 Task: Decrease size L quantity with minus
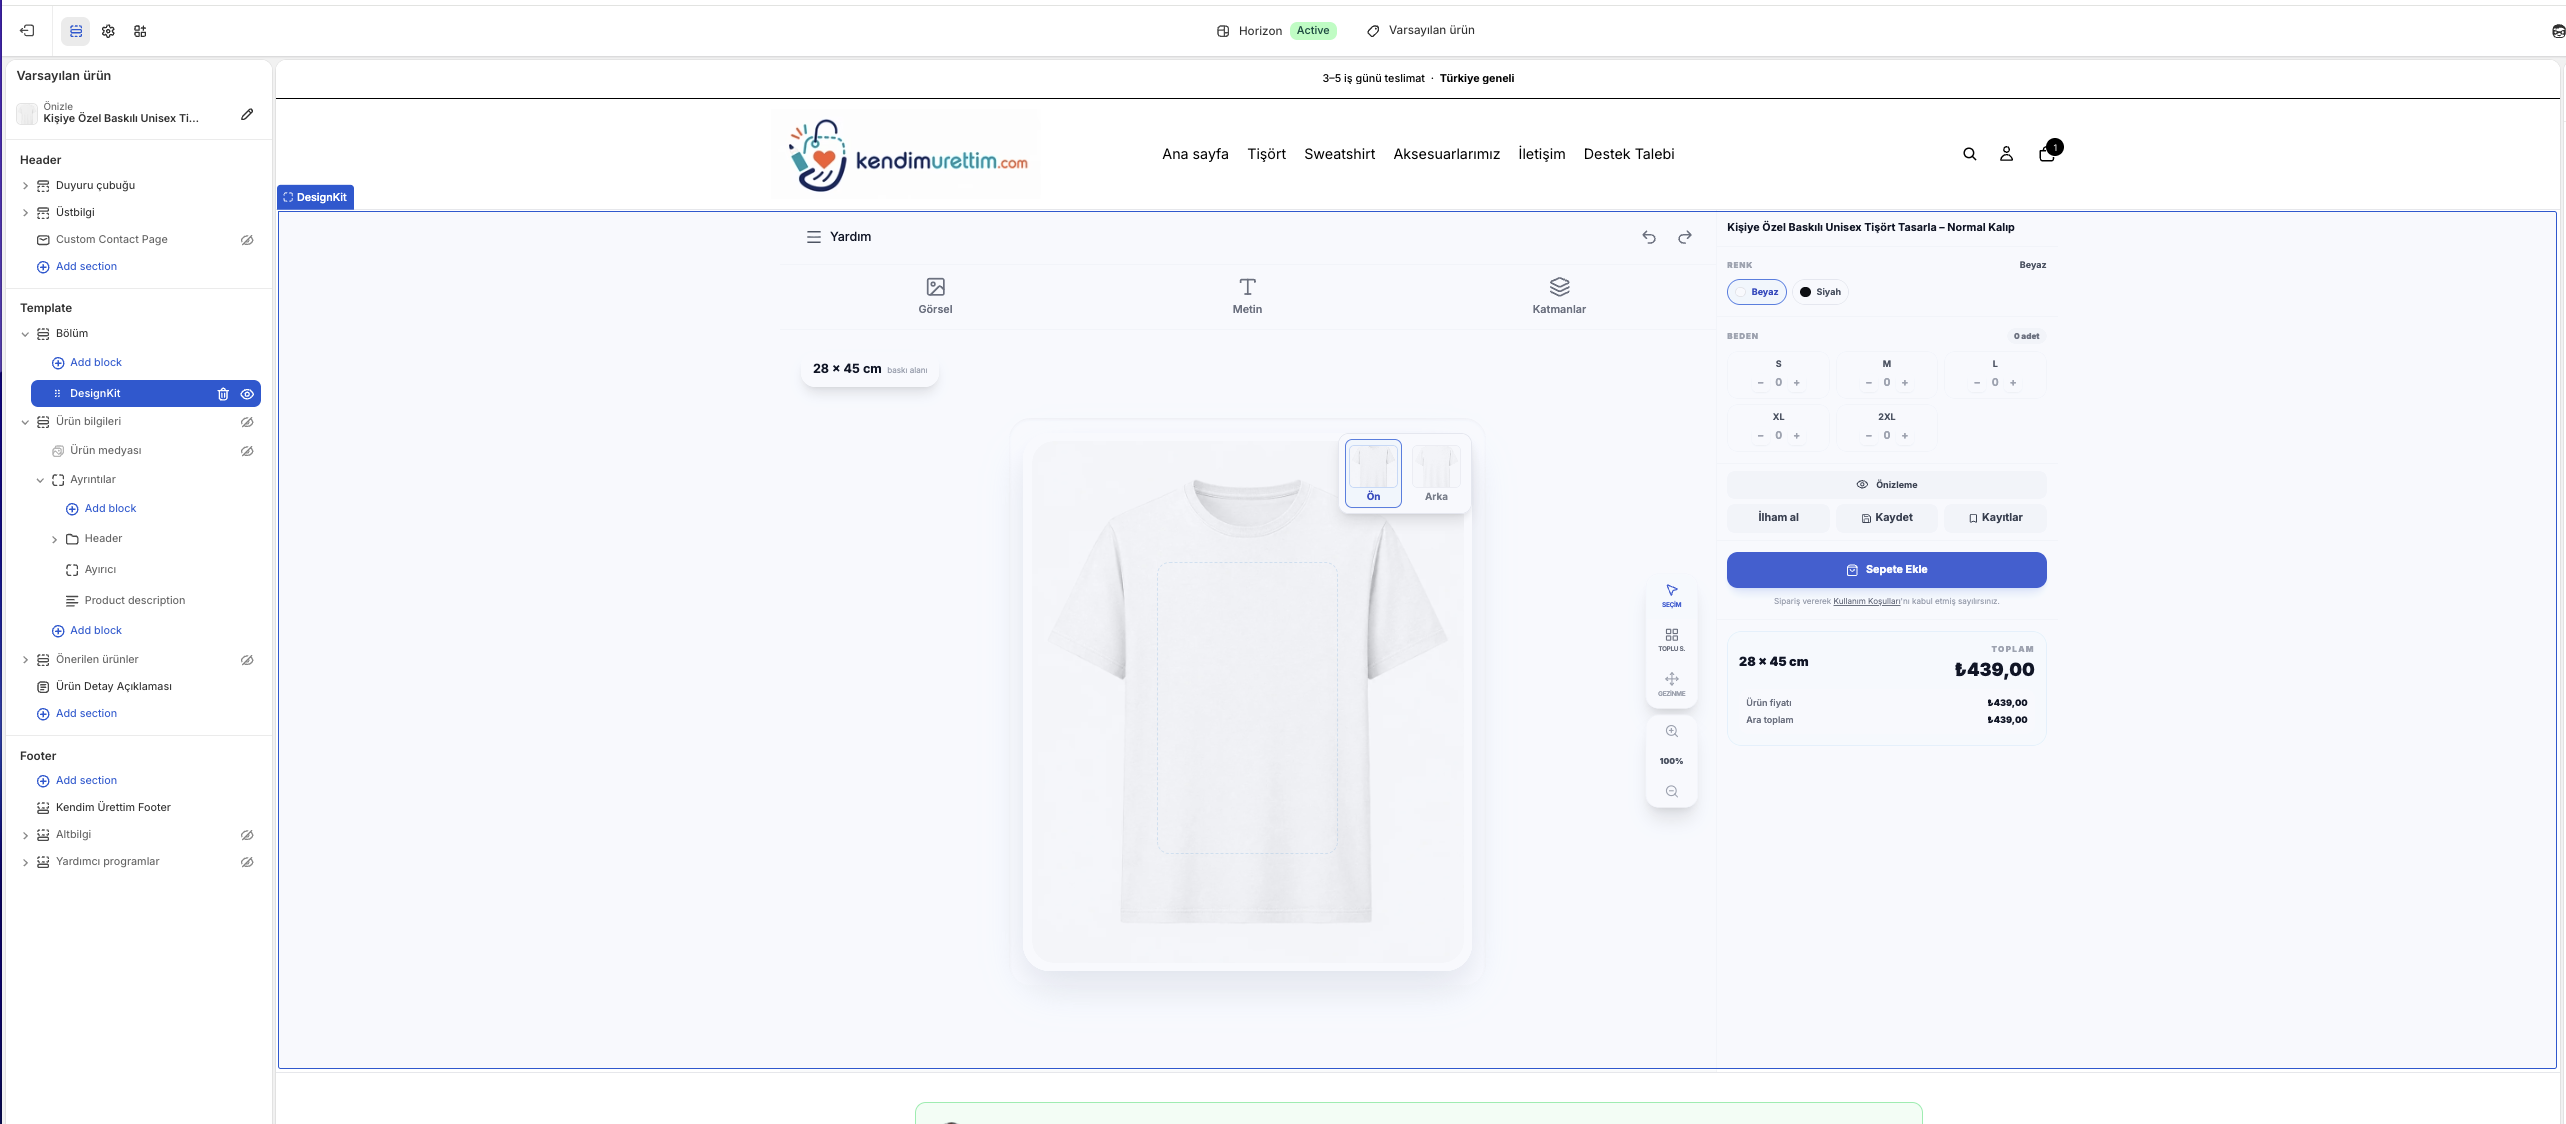pos(1977,383)
